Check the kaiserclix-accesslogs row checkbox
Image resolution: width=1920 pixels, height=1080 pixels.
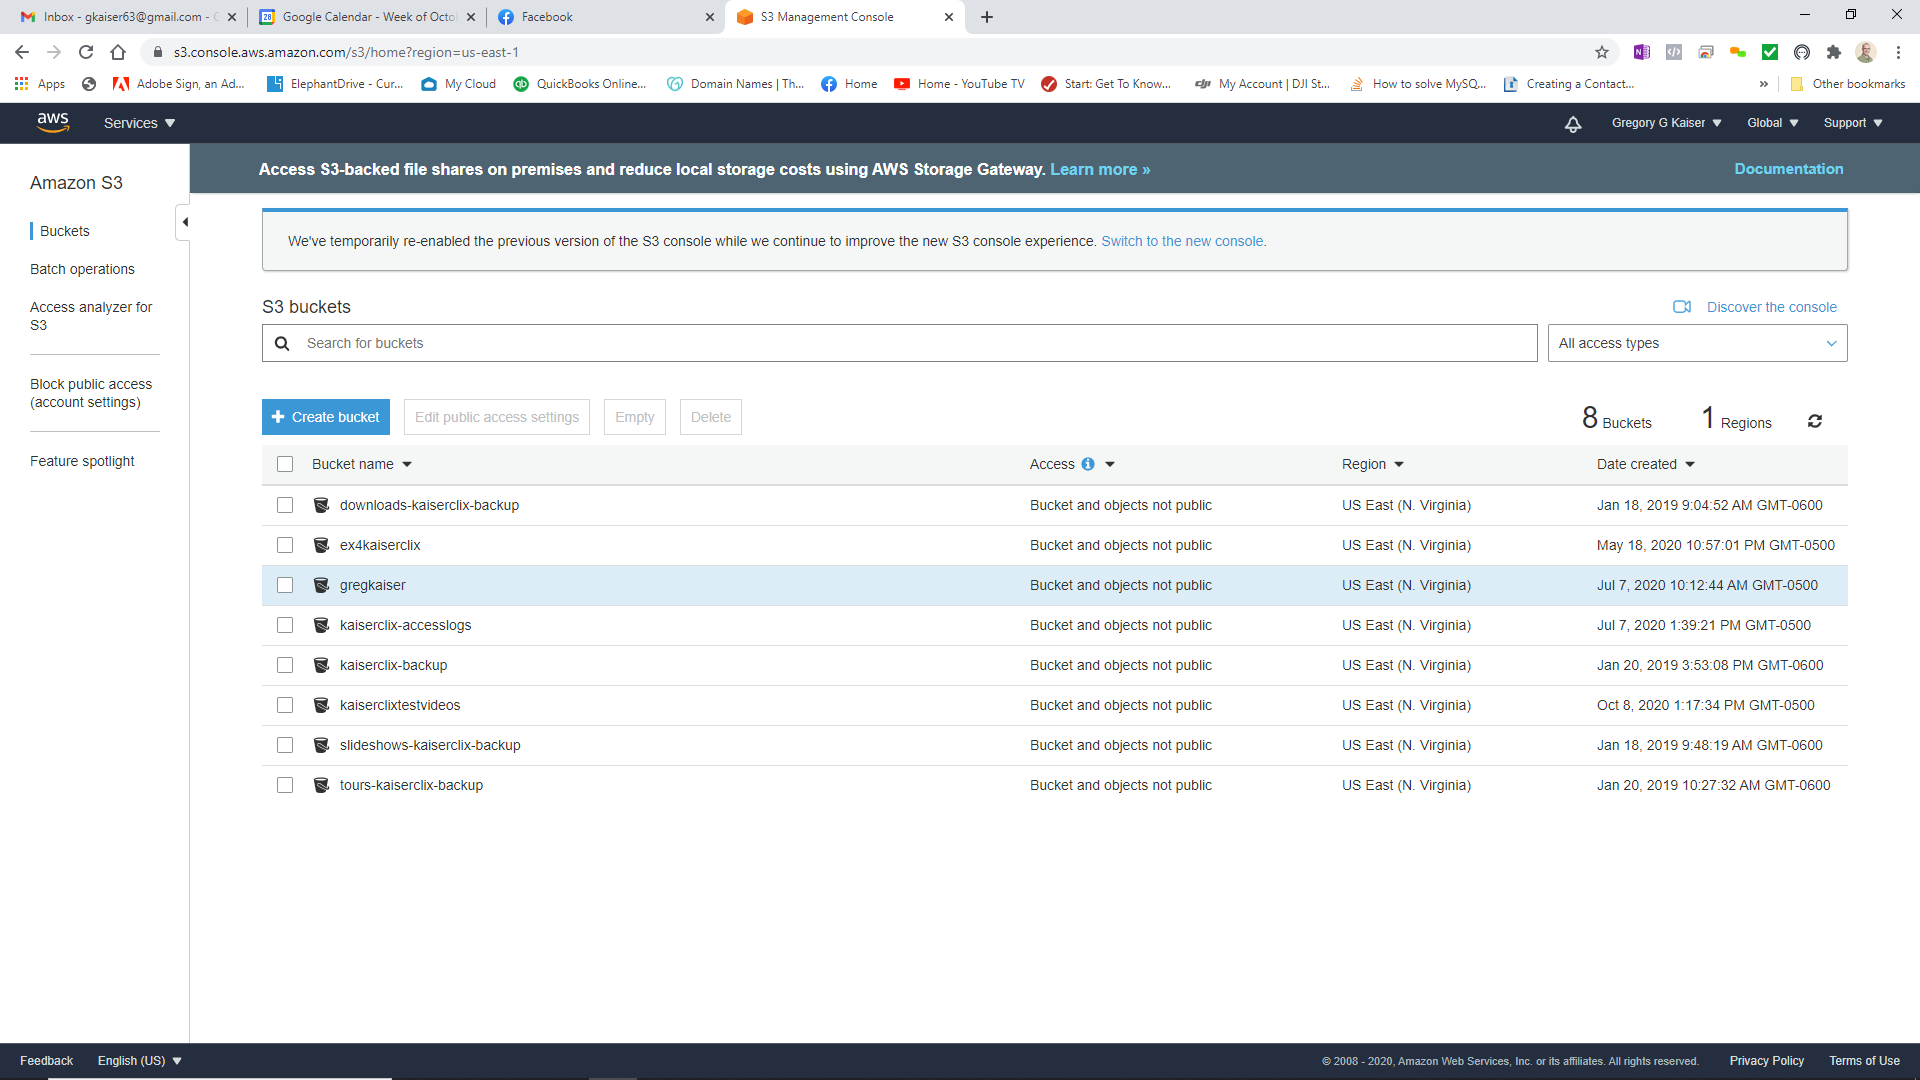285,625
